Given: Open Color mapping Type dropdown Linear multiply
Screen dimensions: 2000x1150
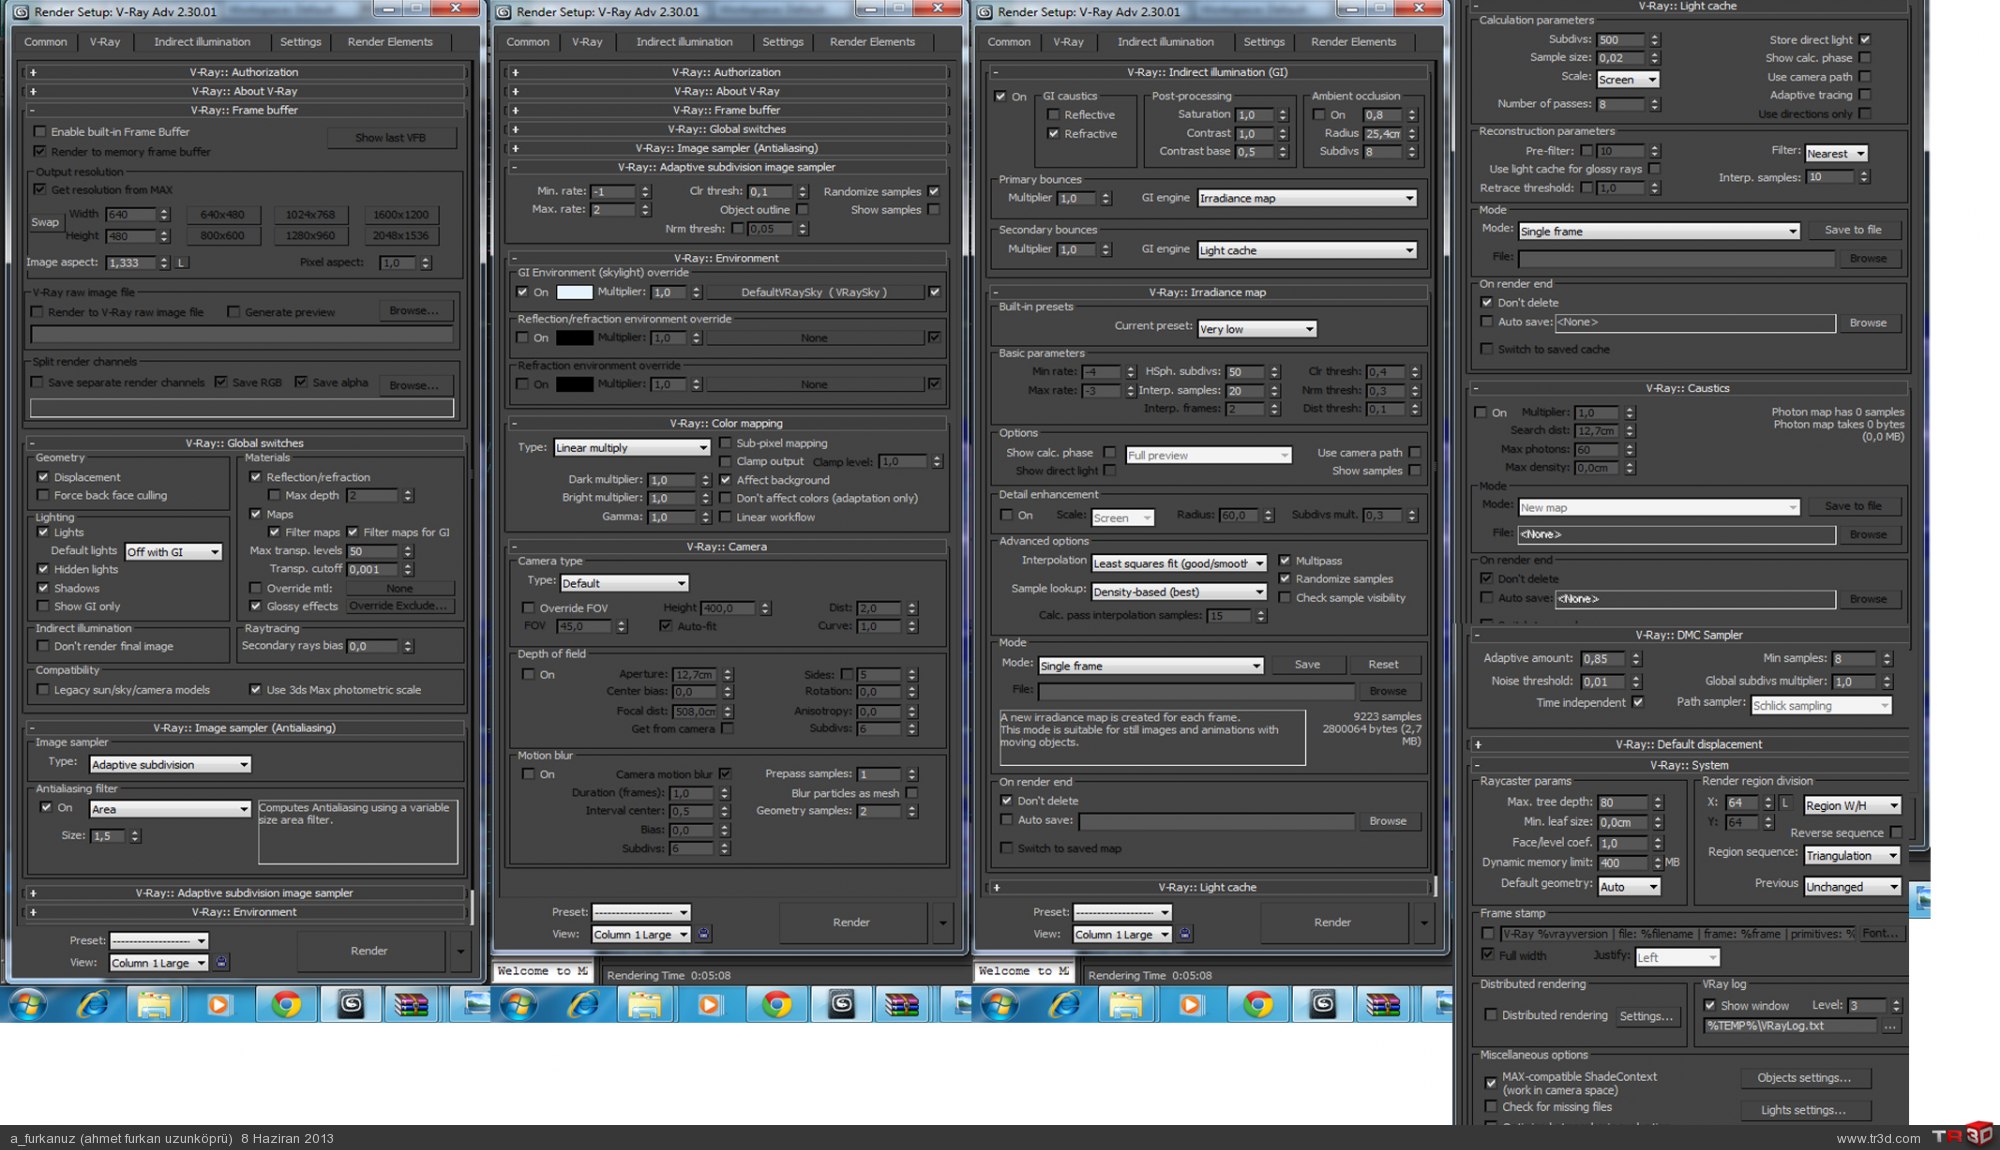Looking at the screenshot, I should point(632,448).
